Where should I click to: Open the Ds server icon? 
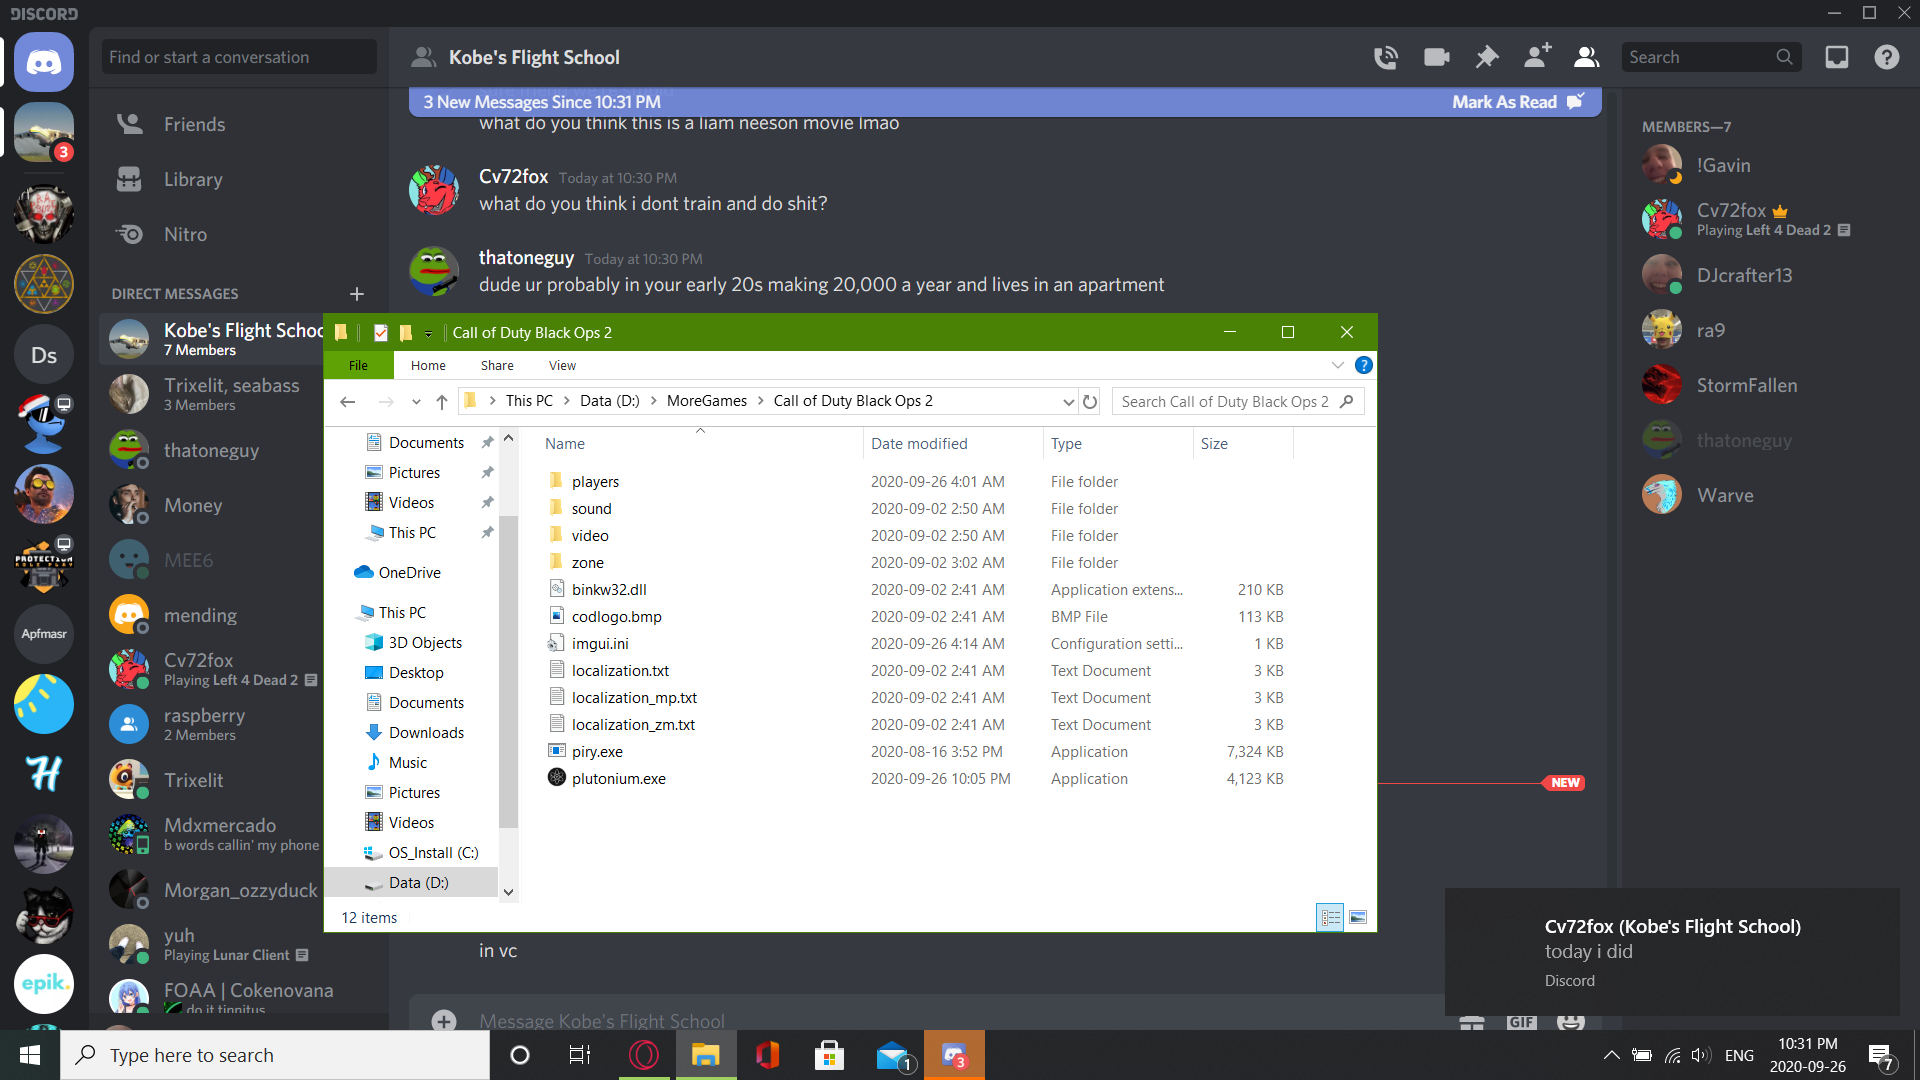(44, 355)
